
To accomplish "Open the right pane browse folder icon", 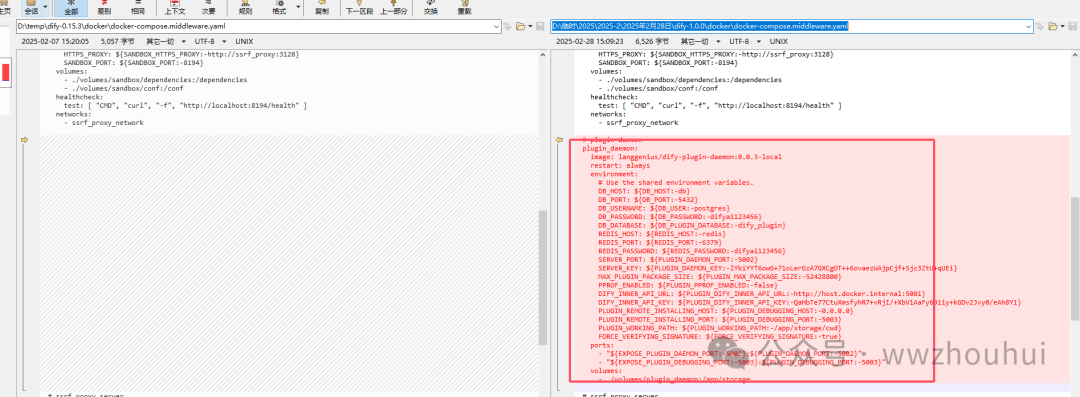I will point(1053,26).
